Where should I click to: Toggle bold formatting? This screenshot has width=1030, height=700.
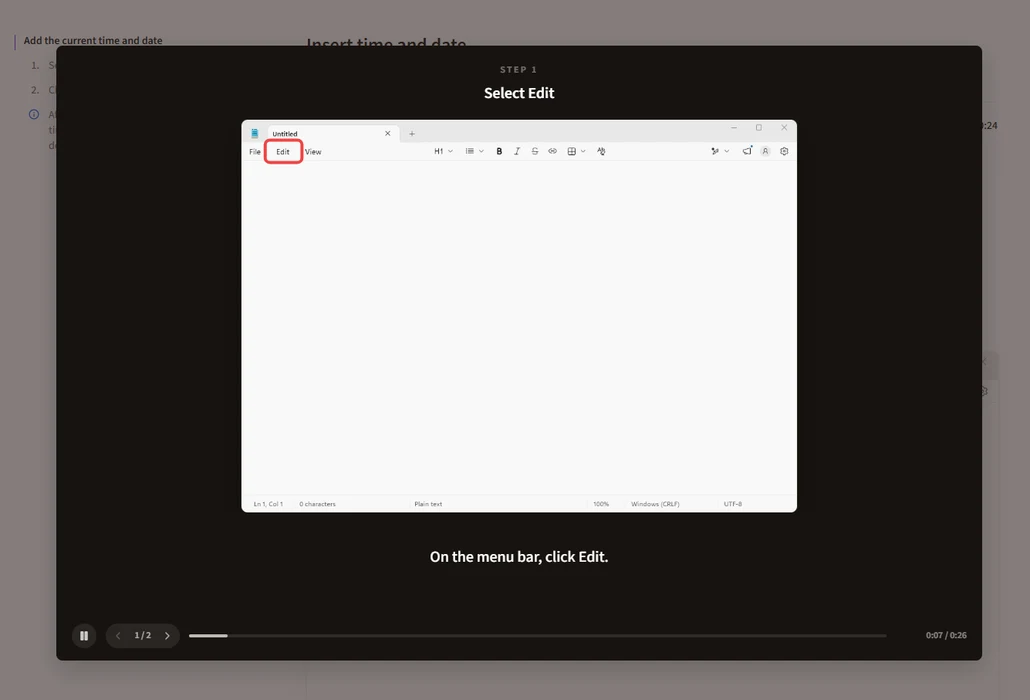[x=499, y=151]
